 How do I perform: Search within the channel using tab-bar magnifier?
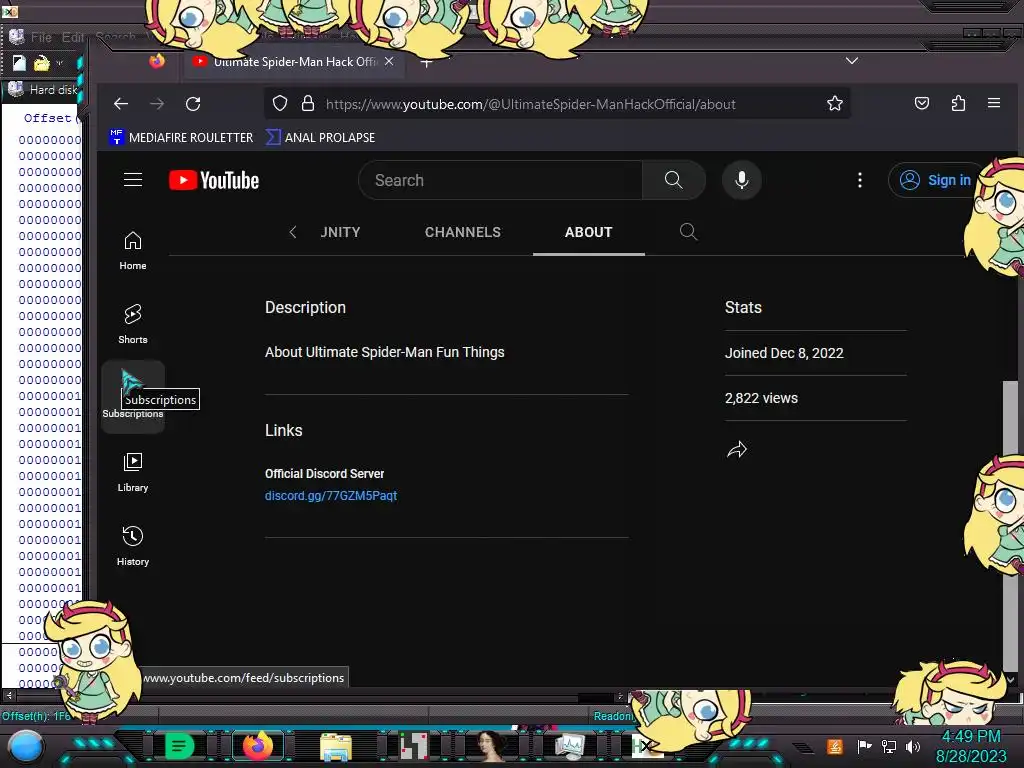click(x=688, y=232)
